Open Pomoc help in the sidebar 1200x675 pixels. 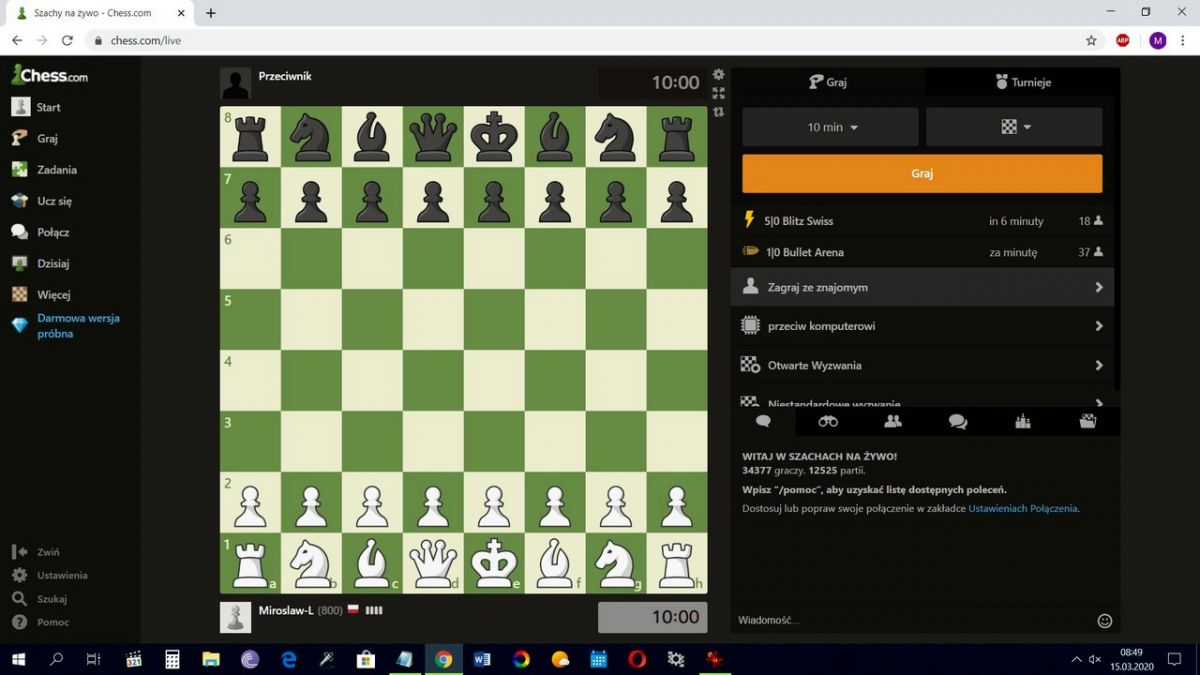click(x=40, y=622)
